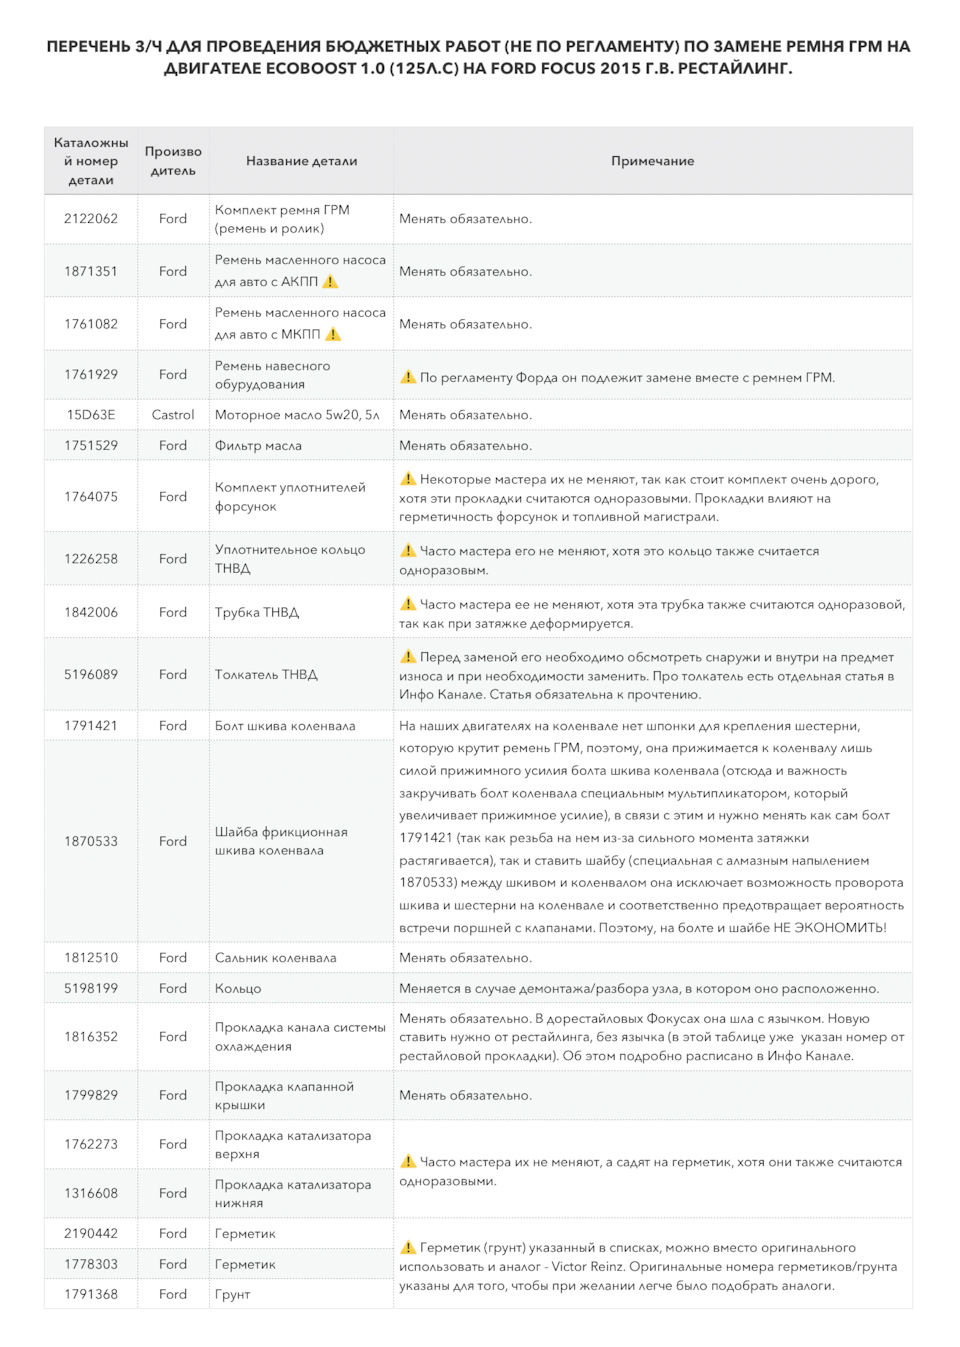This screenshot has height=1347, width=960.
Task: Click the Сальник коленвала part name
Action: pyautogui.click(x=275, y=957)
